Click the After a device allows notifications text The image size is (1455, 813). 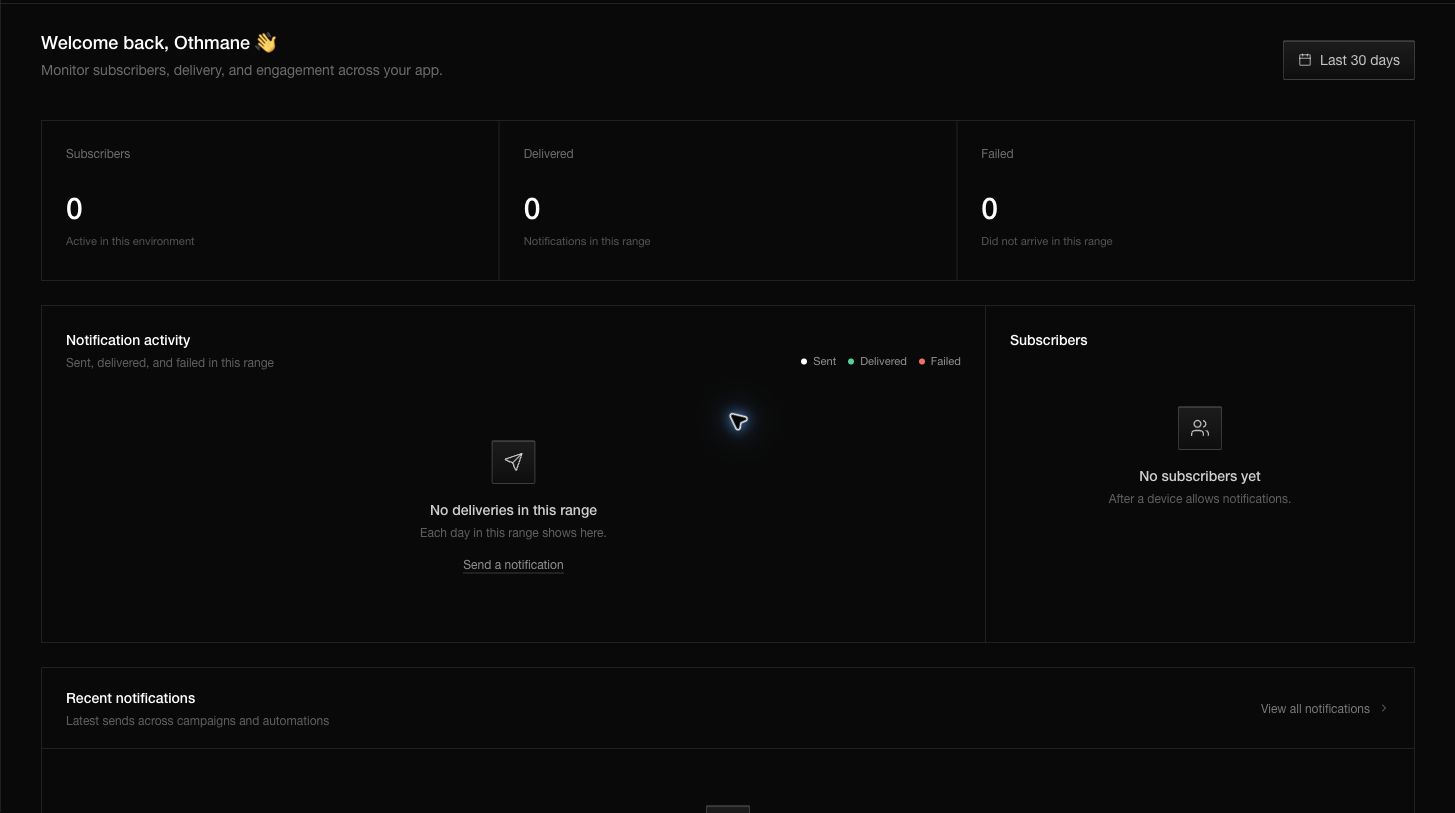[x=1200, y=499]
